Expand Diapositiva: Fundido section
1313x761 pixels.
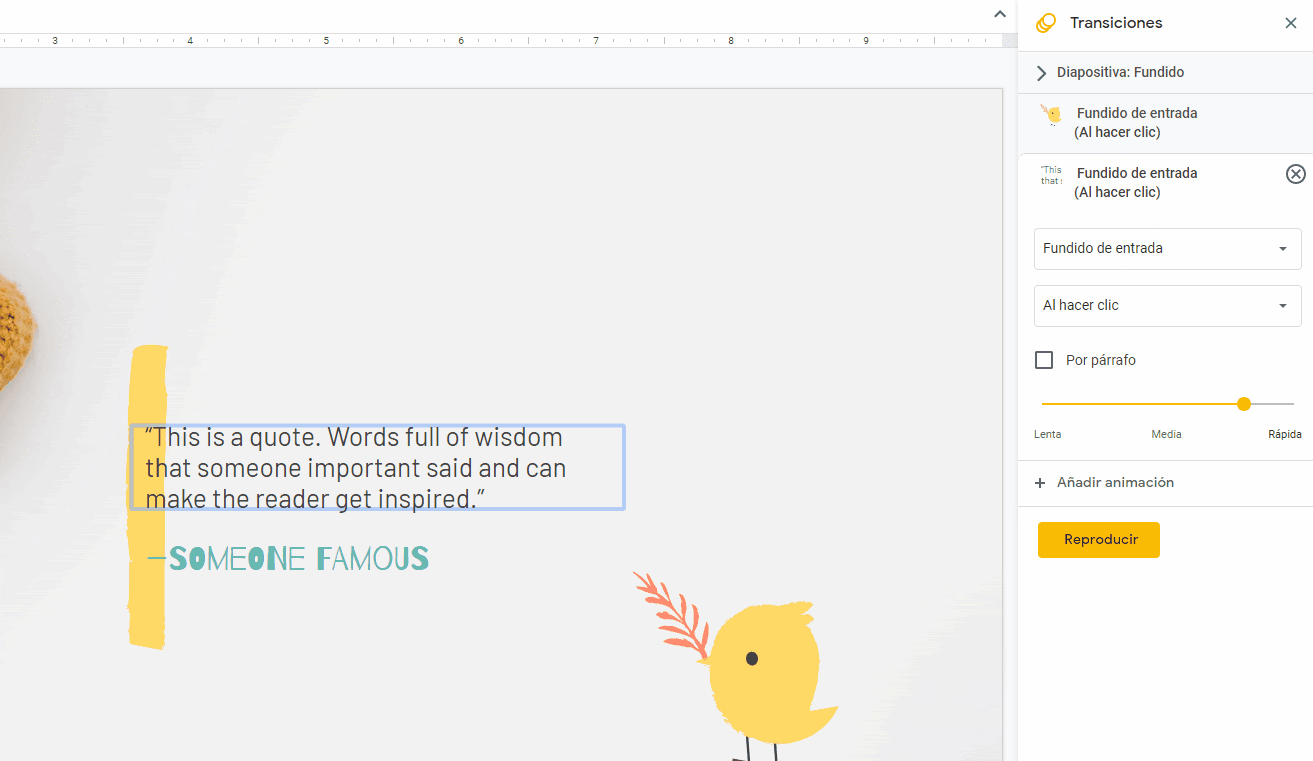click(1042, 73)
